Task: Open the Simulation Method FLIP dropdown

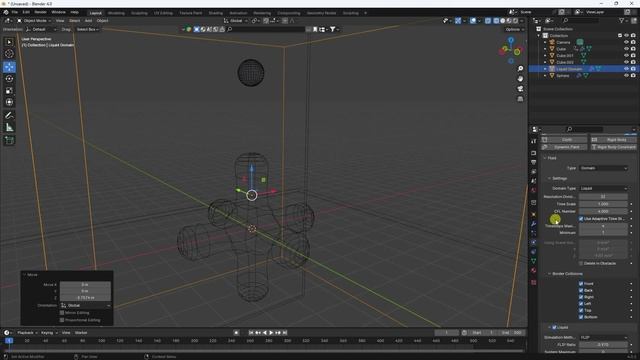Action: click(603, 338)
